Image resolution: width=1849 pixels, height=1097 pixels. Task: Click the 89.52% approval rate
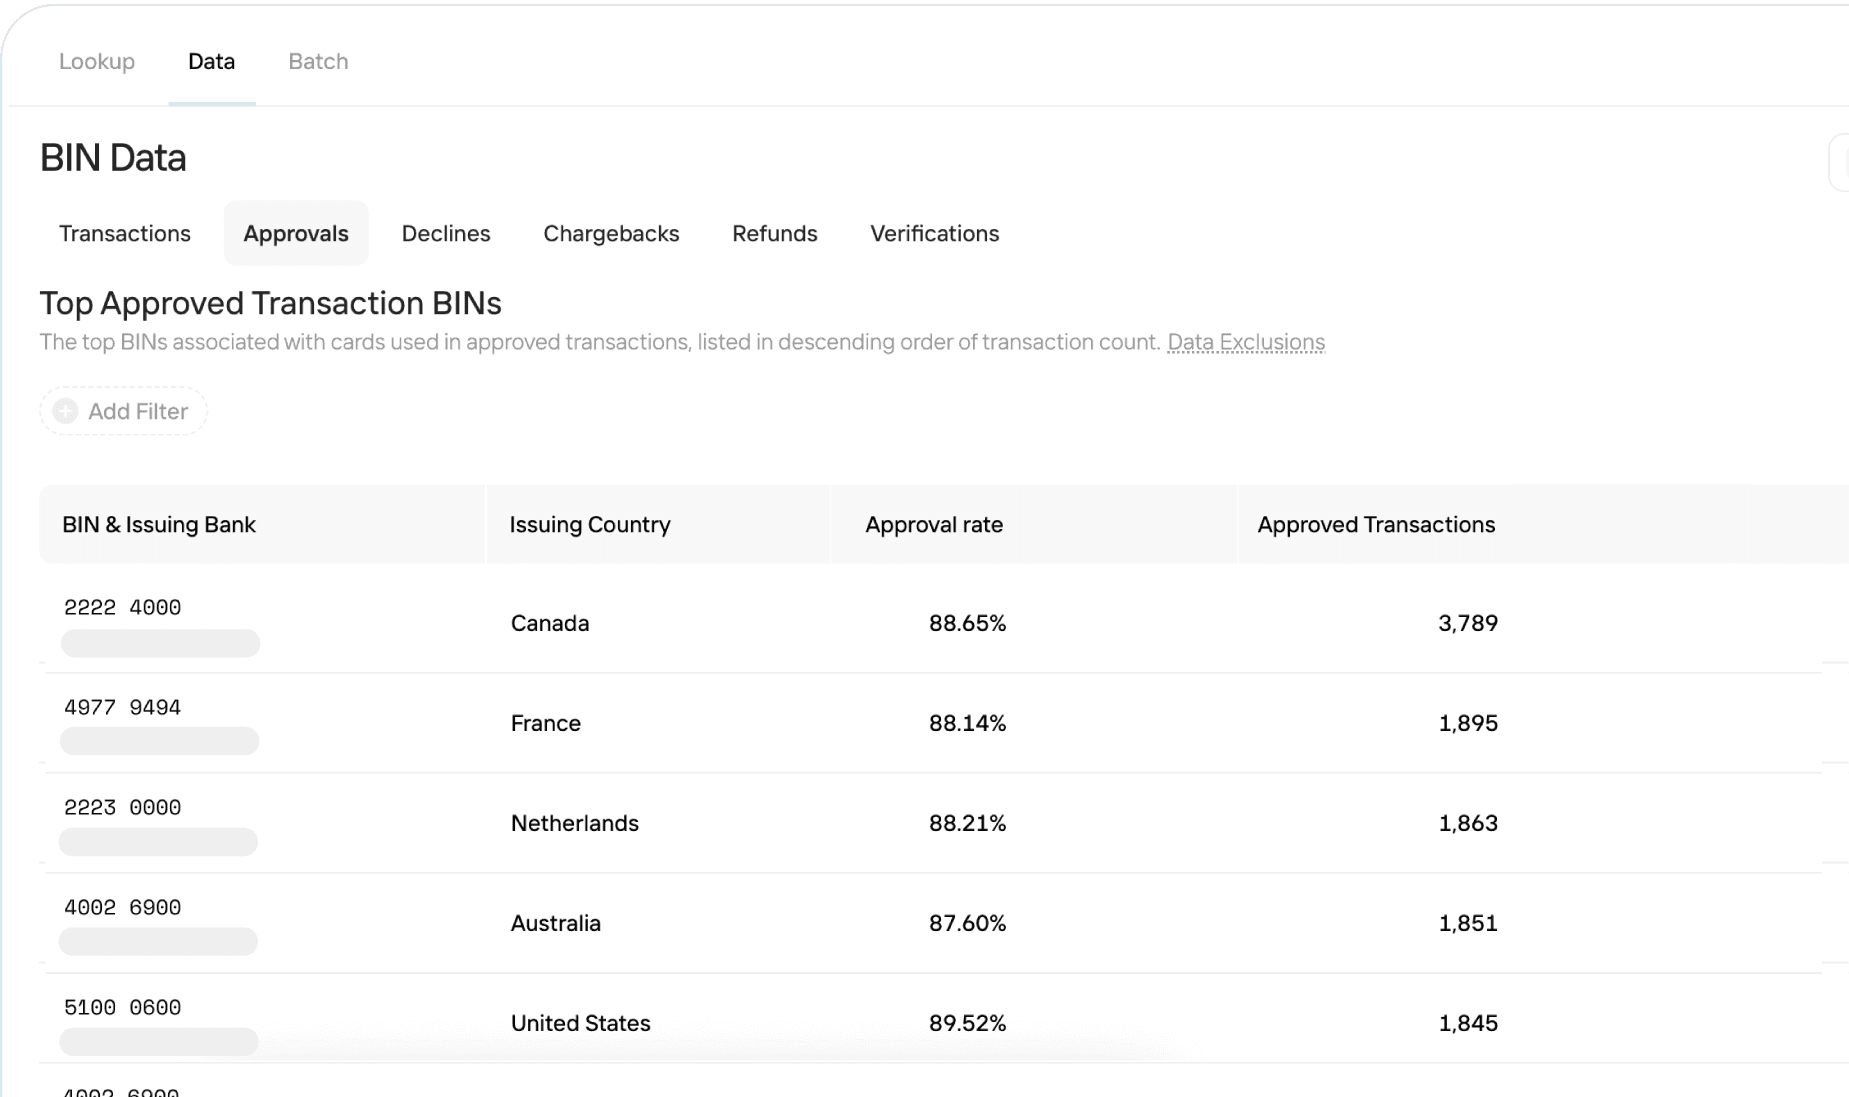[967, 1023]
